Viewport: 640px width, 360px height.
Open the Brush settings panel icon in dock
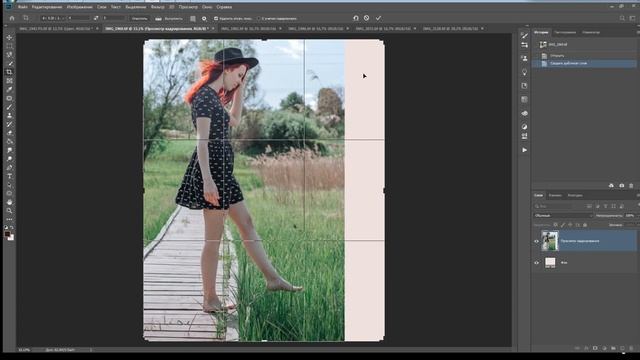click(x=524, y=36)
